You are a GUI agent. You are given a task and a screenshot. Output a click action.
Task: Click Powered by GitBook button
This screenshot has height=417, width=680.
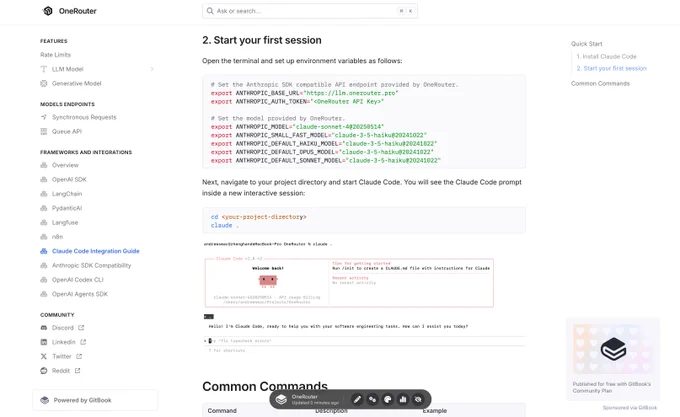[x=95, y=400]
